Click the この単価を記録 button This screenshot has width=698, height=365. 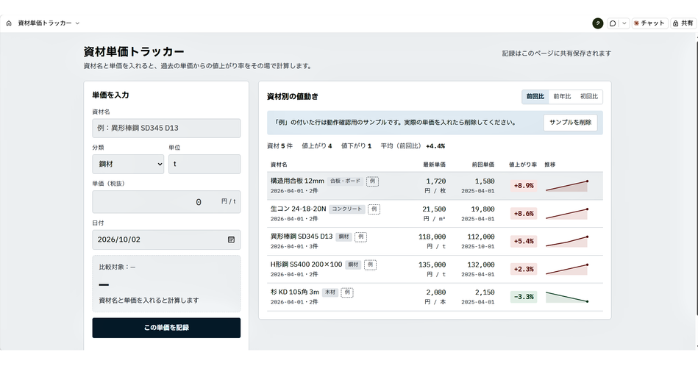point(166,328)
